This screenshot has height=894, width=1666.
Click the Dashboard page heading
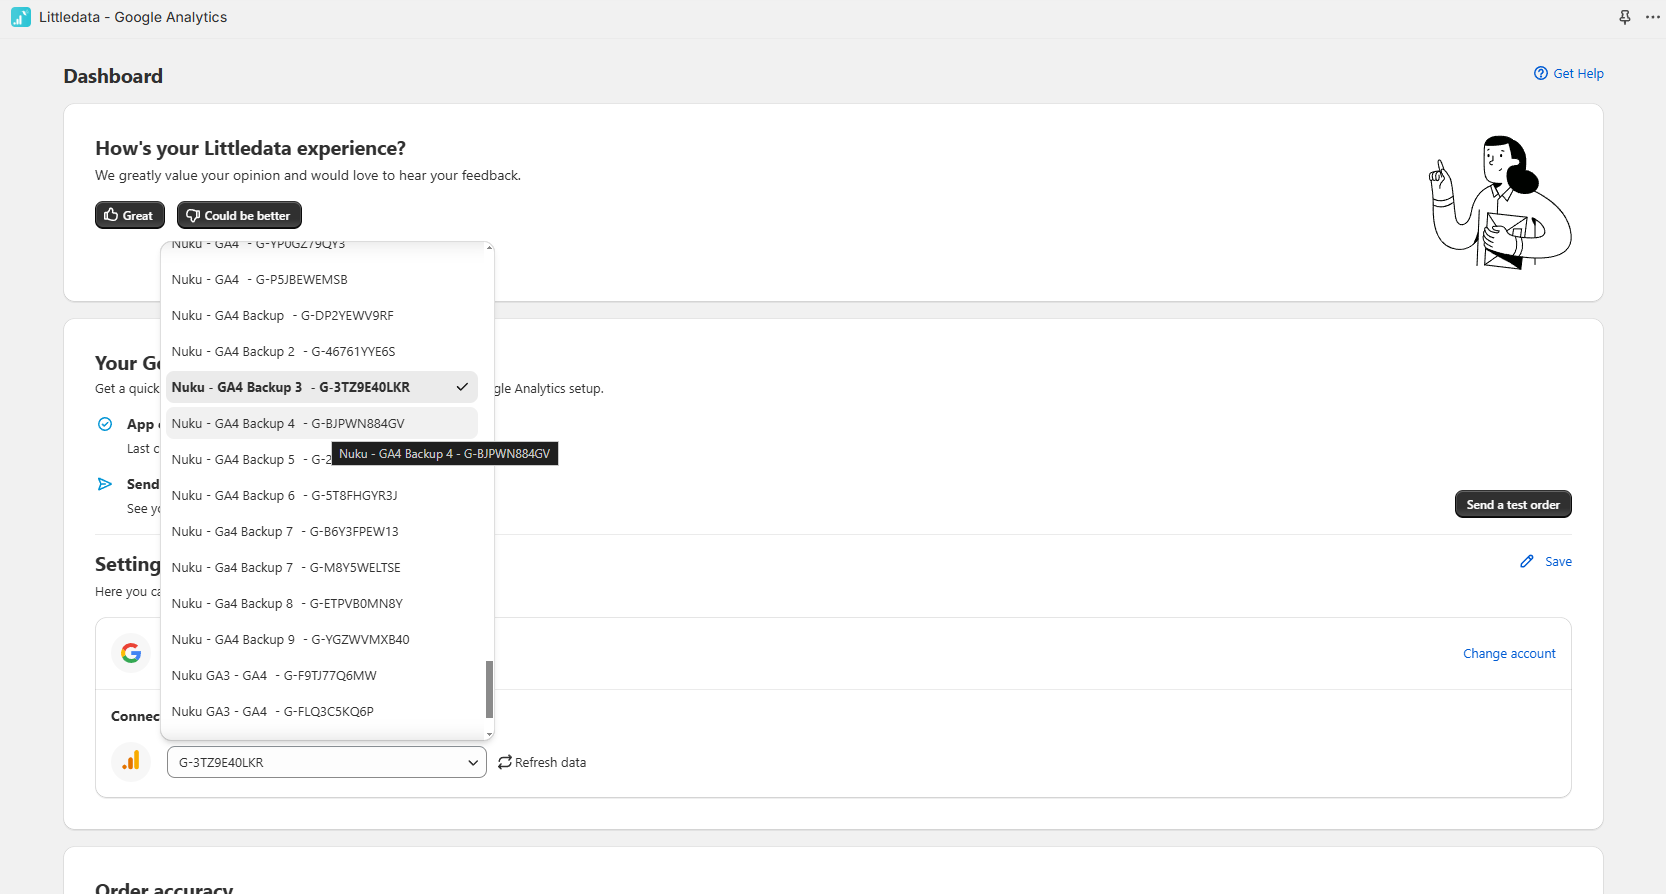(113, 76)
